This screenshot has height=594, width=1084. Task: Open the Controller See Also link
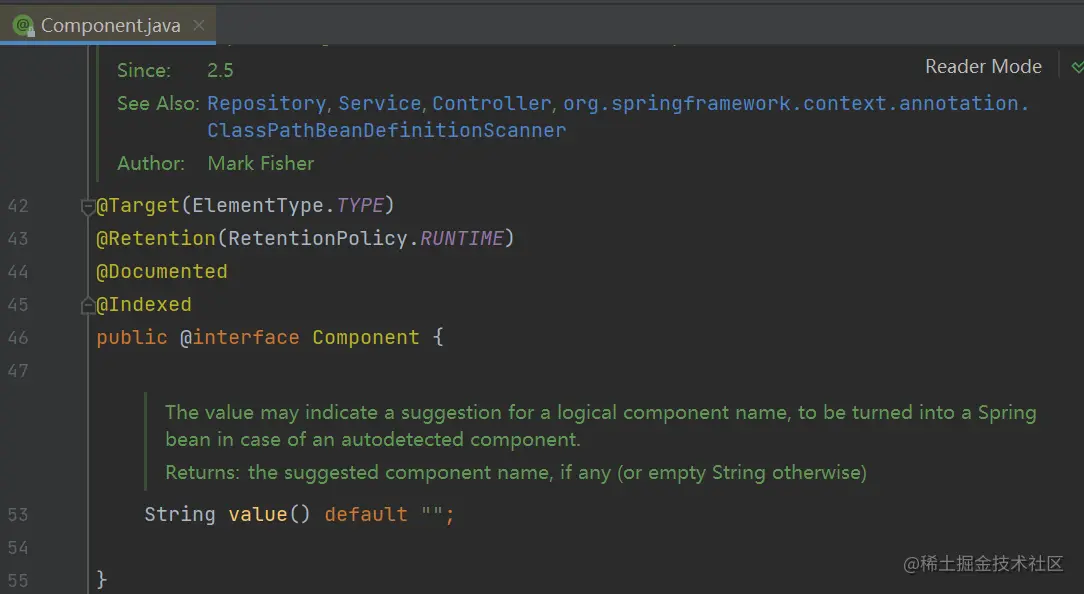click(491, 103)
